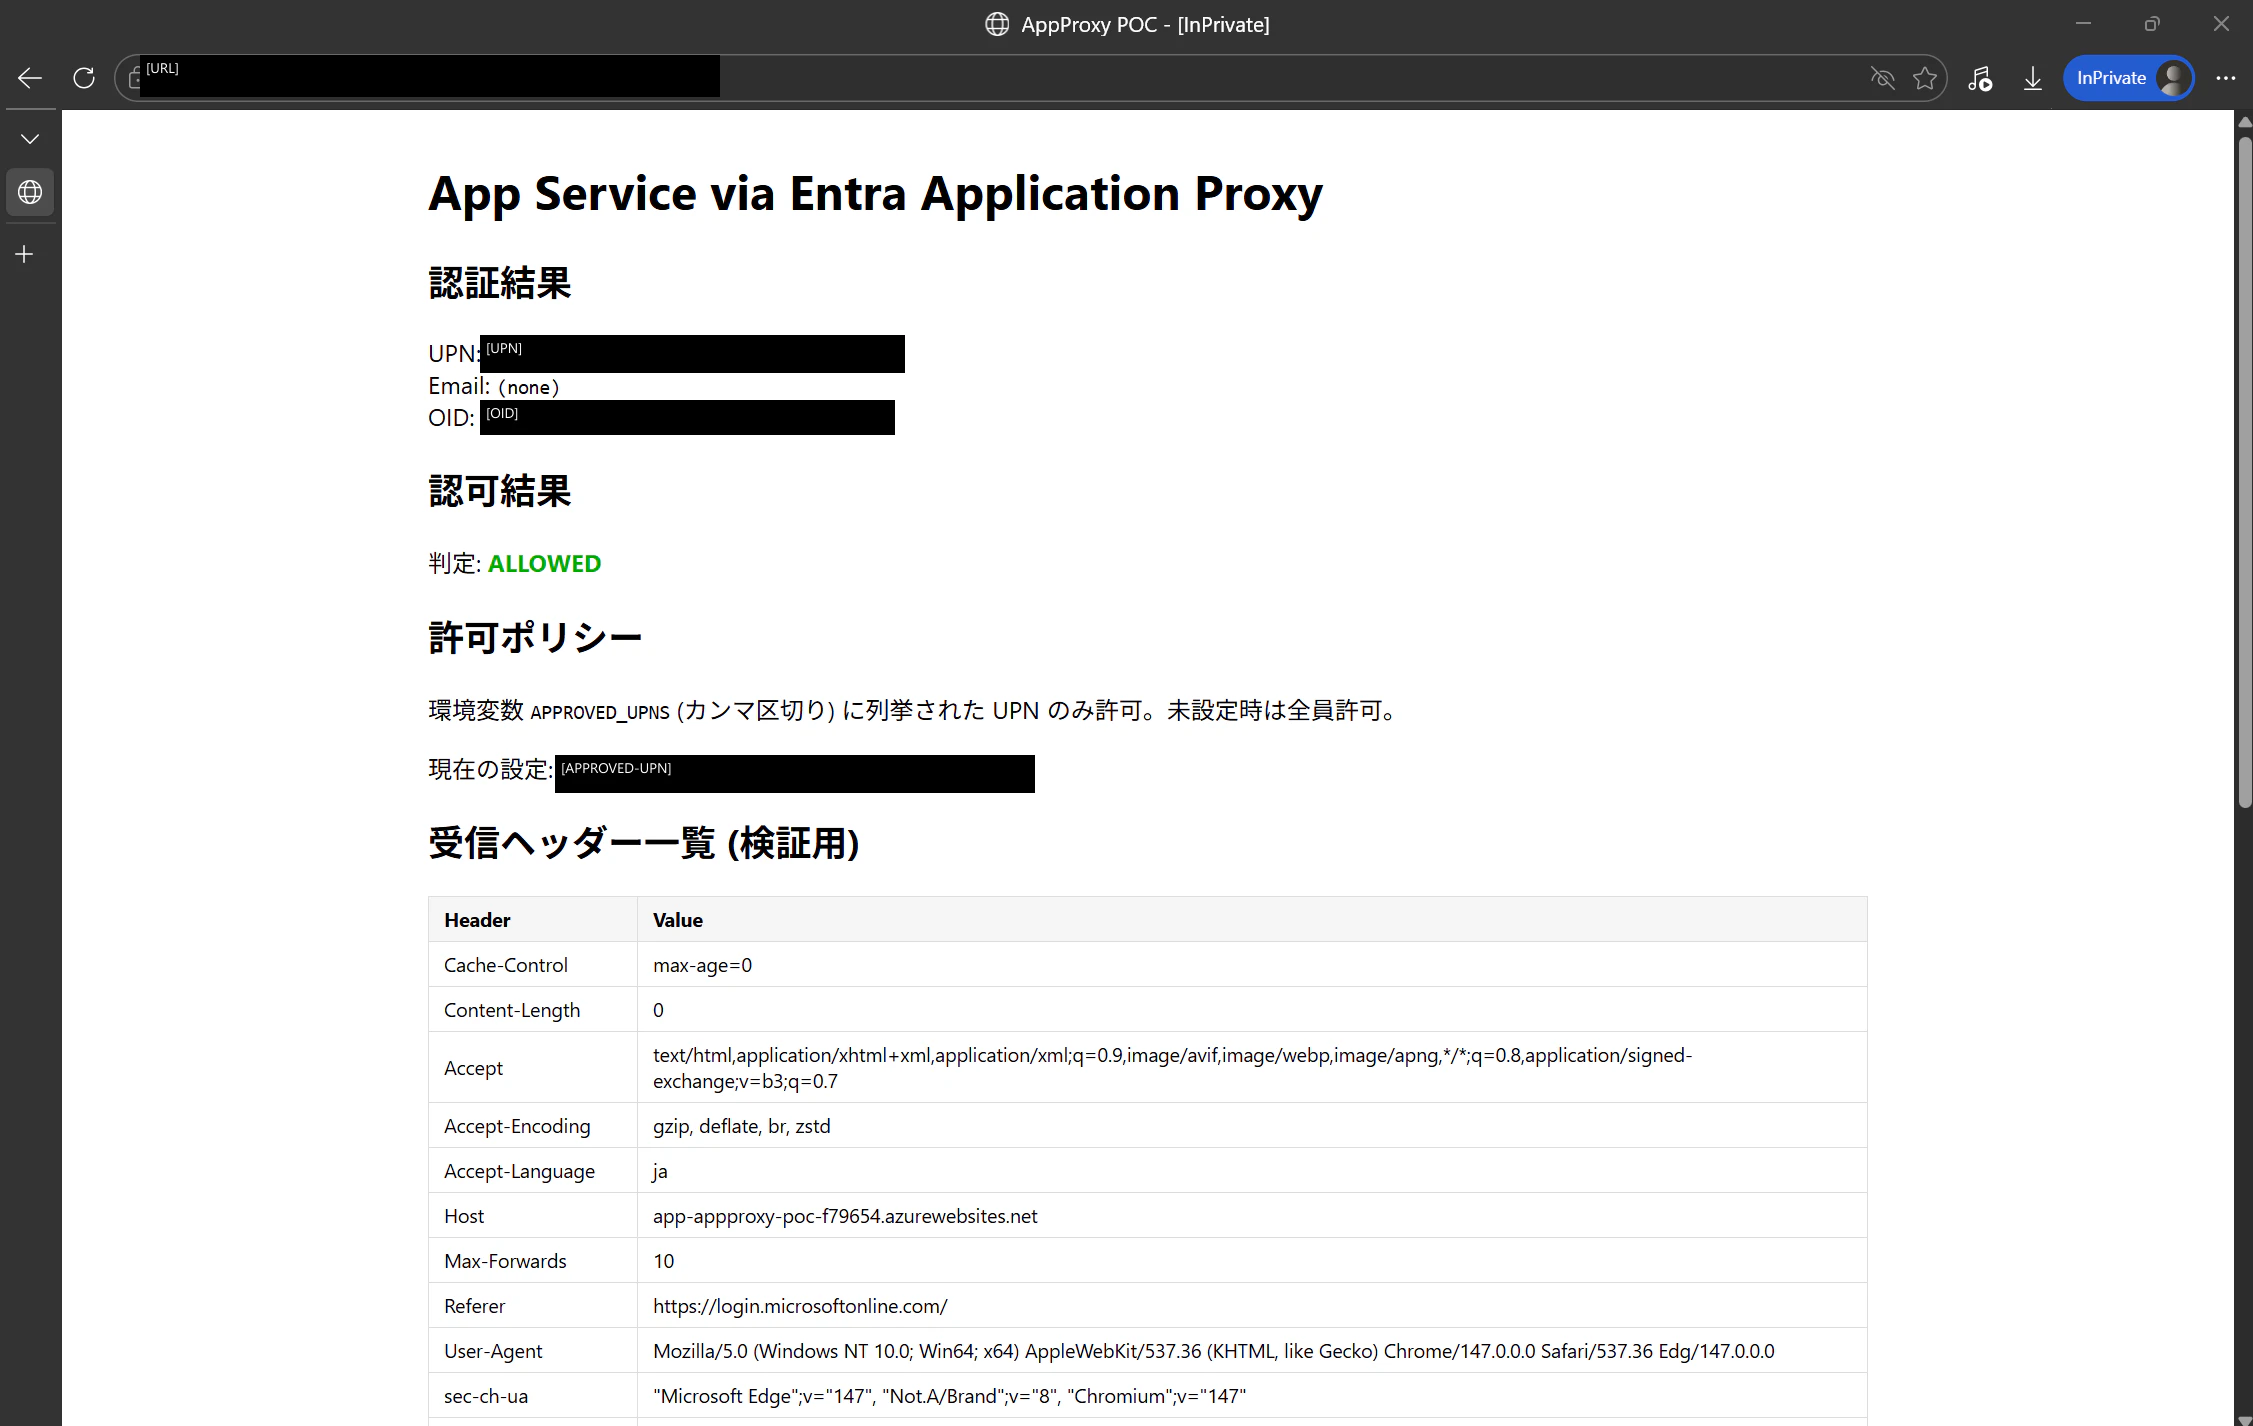Click the scrollbar up arrow

click(x=2245, y=122)
